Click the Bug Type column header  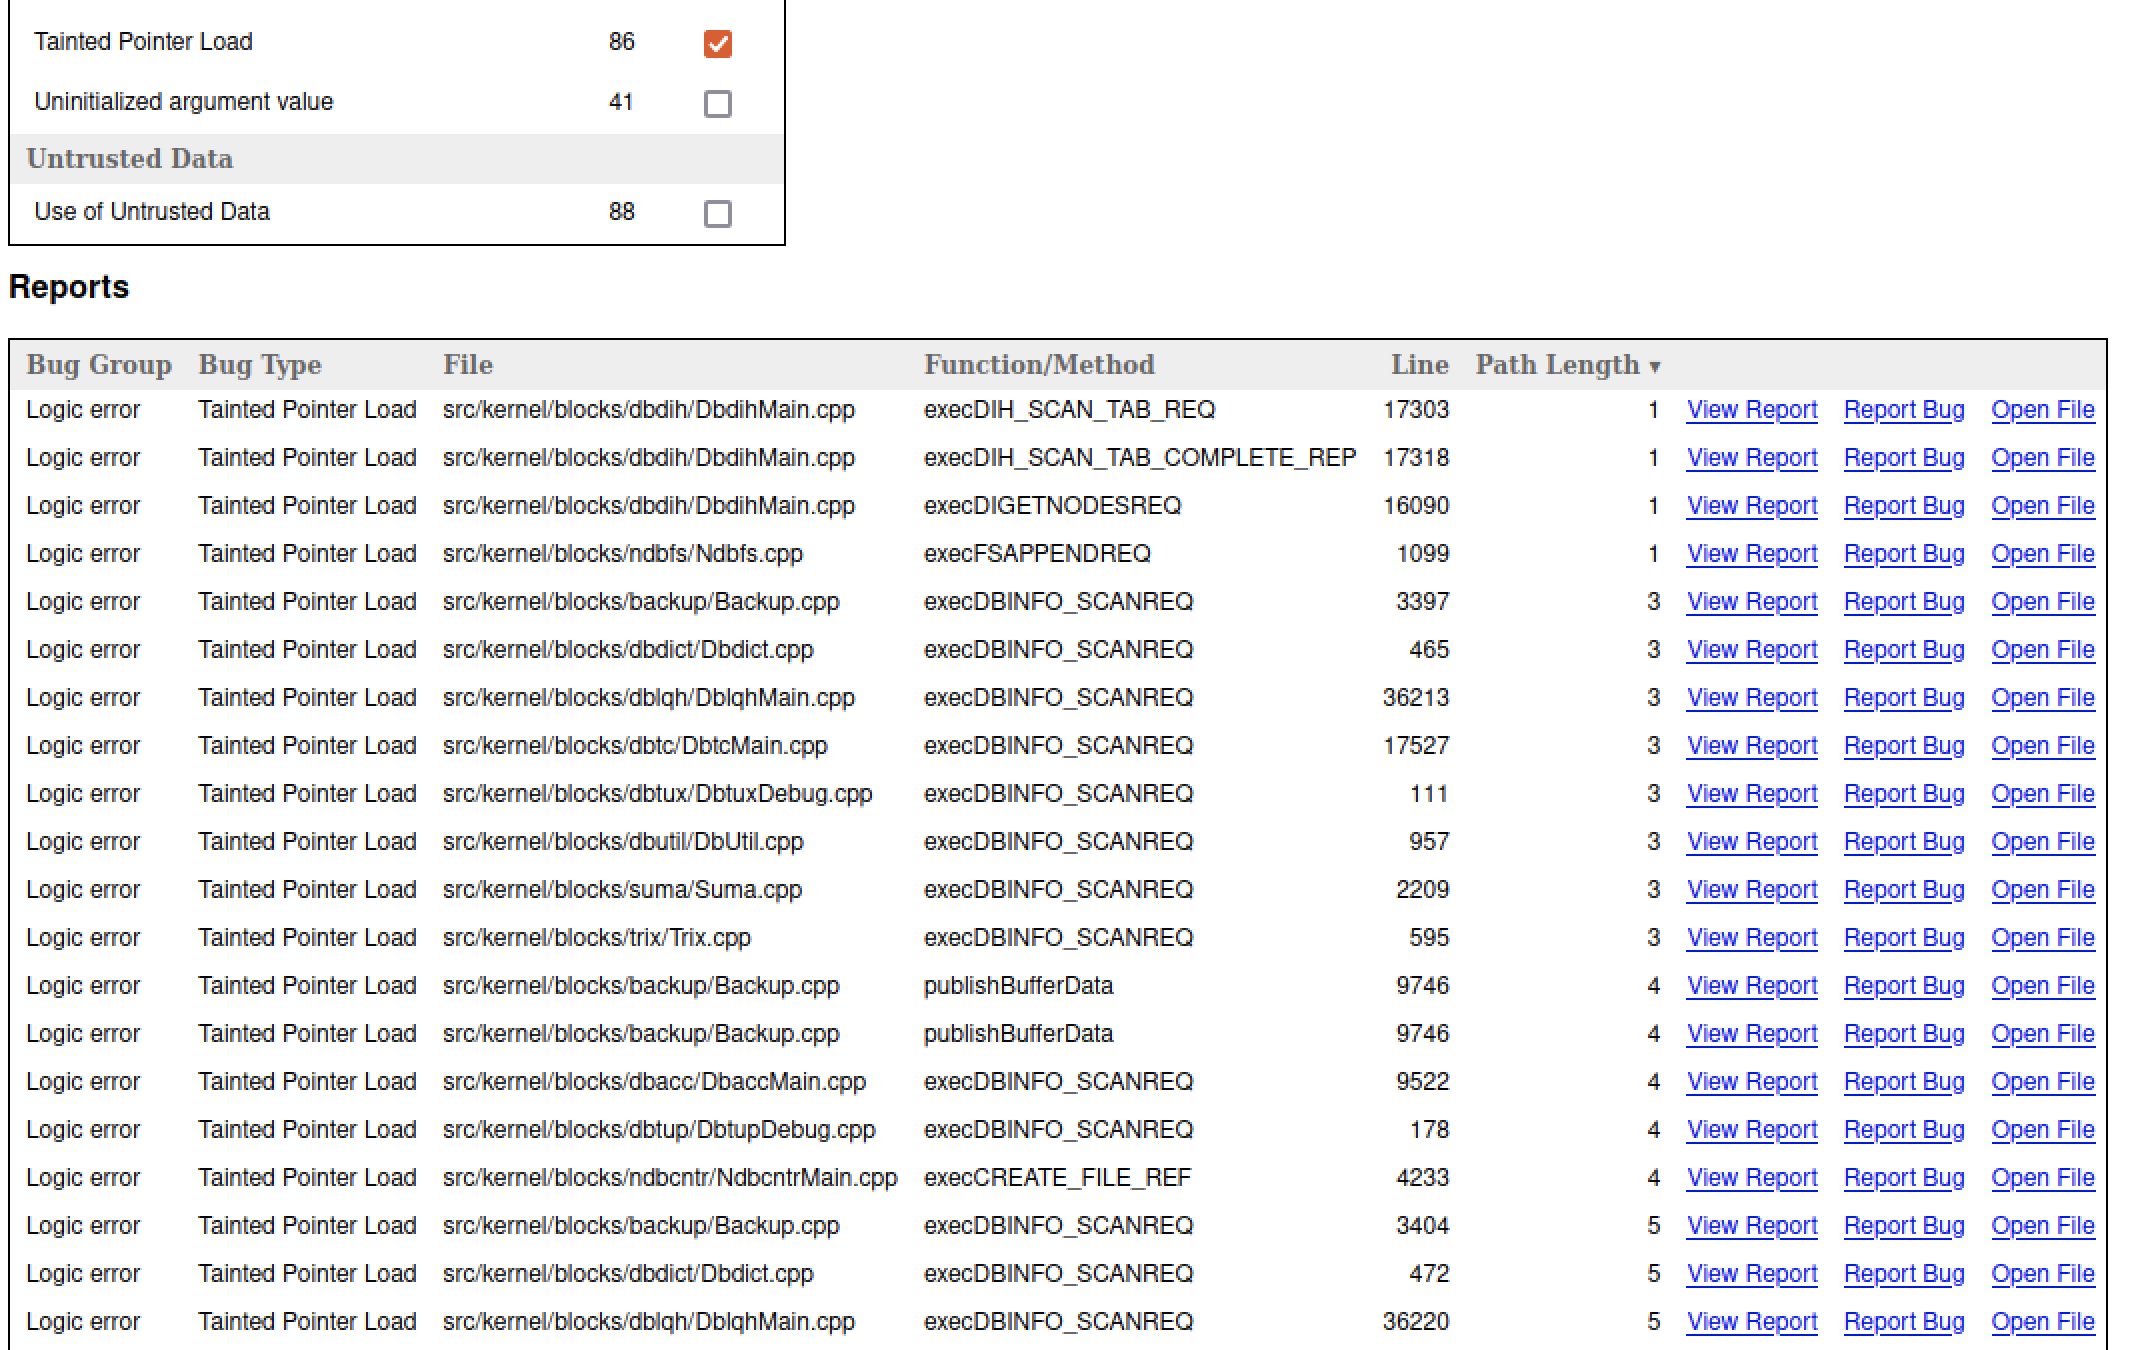coord(259,365)
